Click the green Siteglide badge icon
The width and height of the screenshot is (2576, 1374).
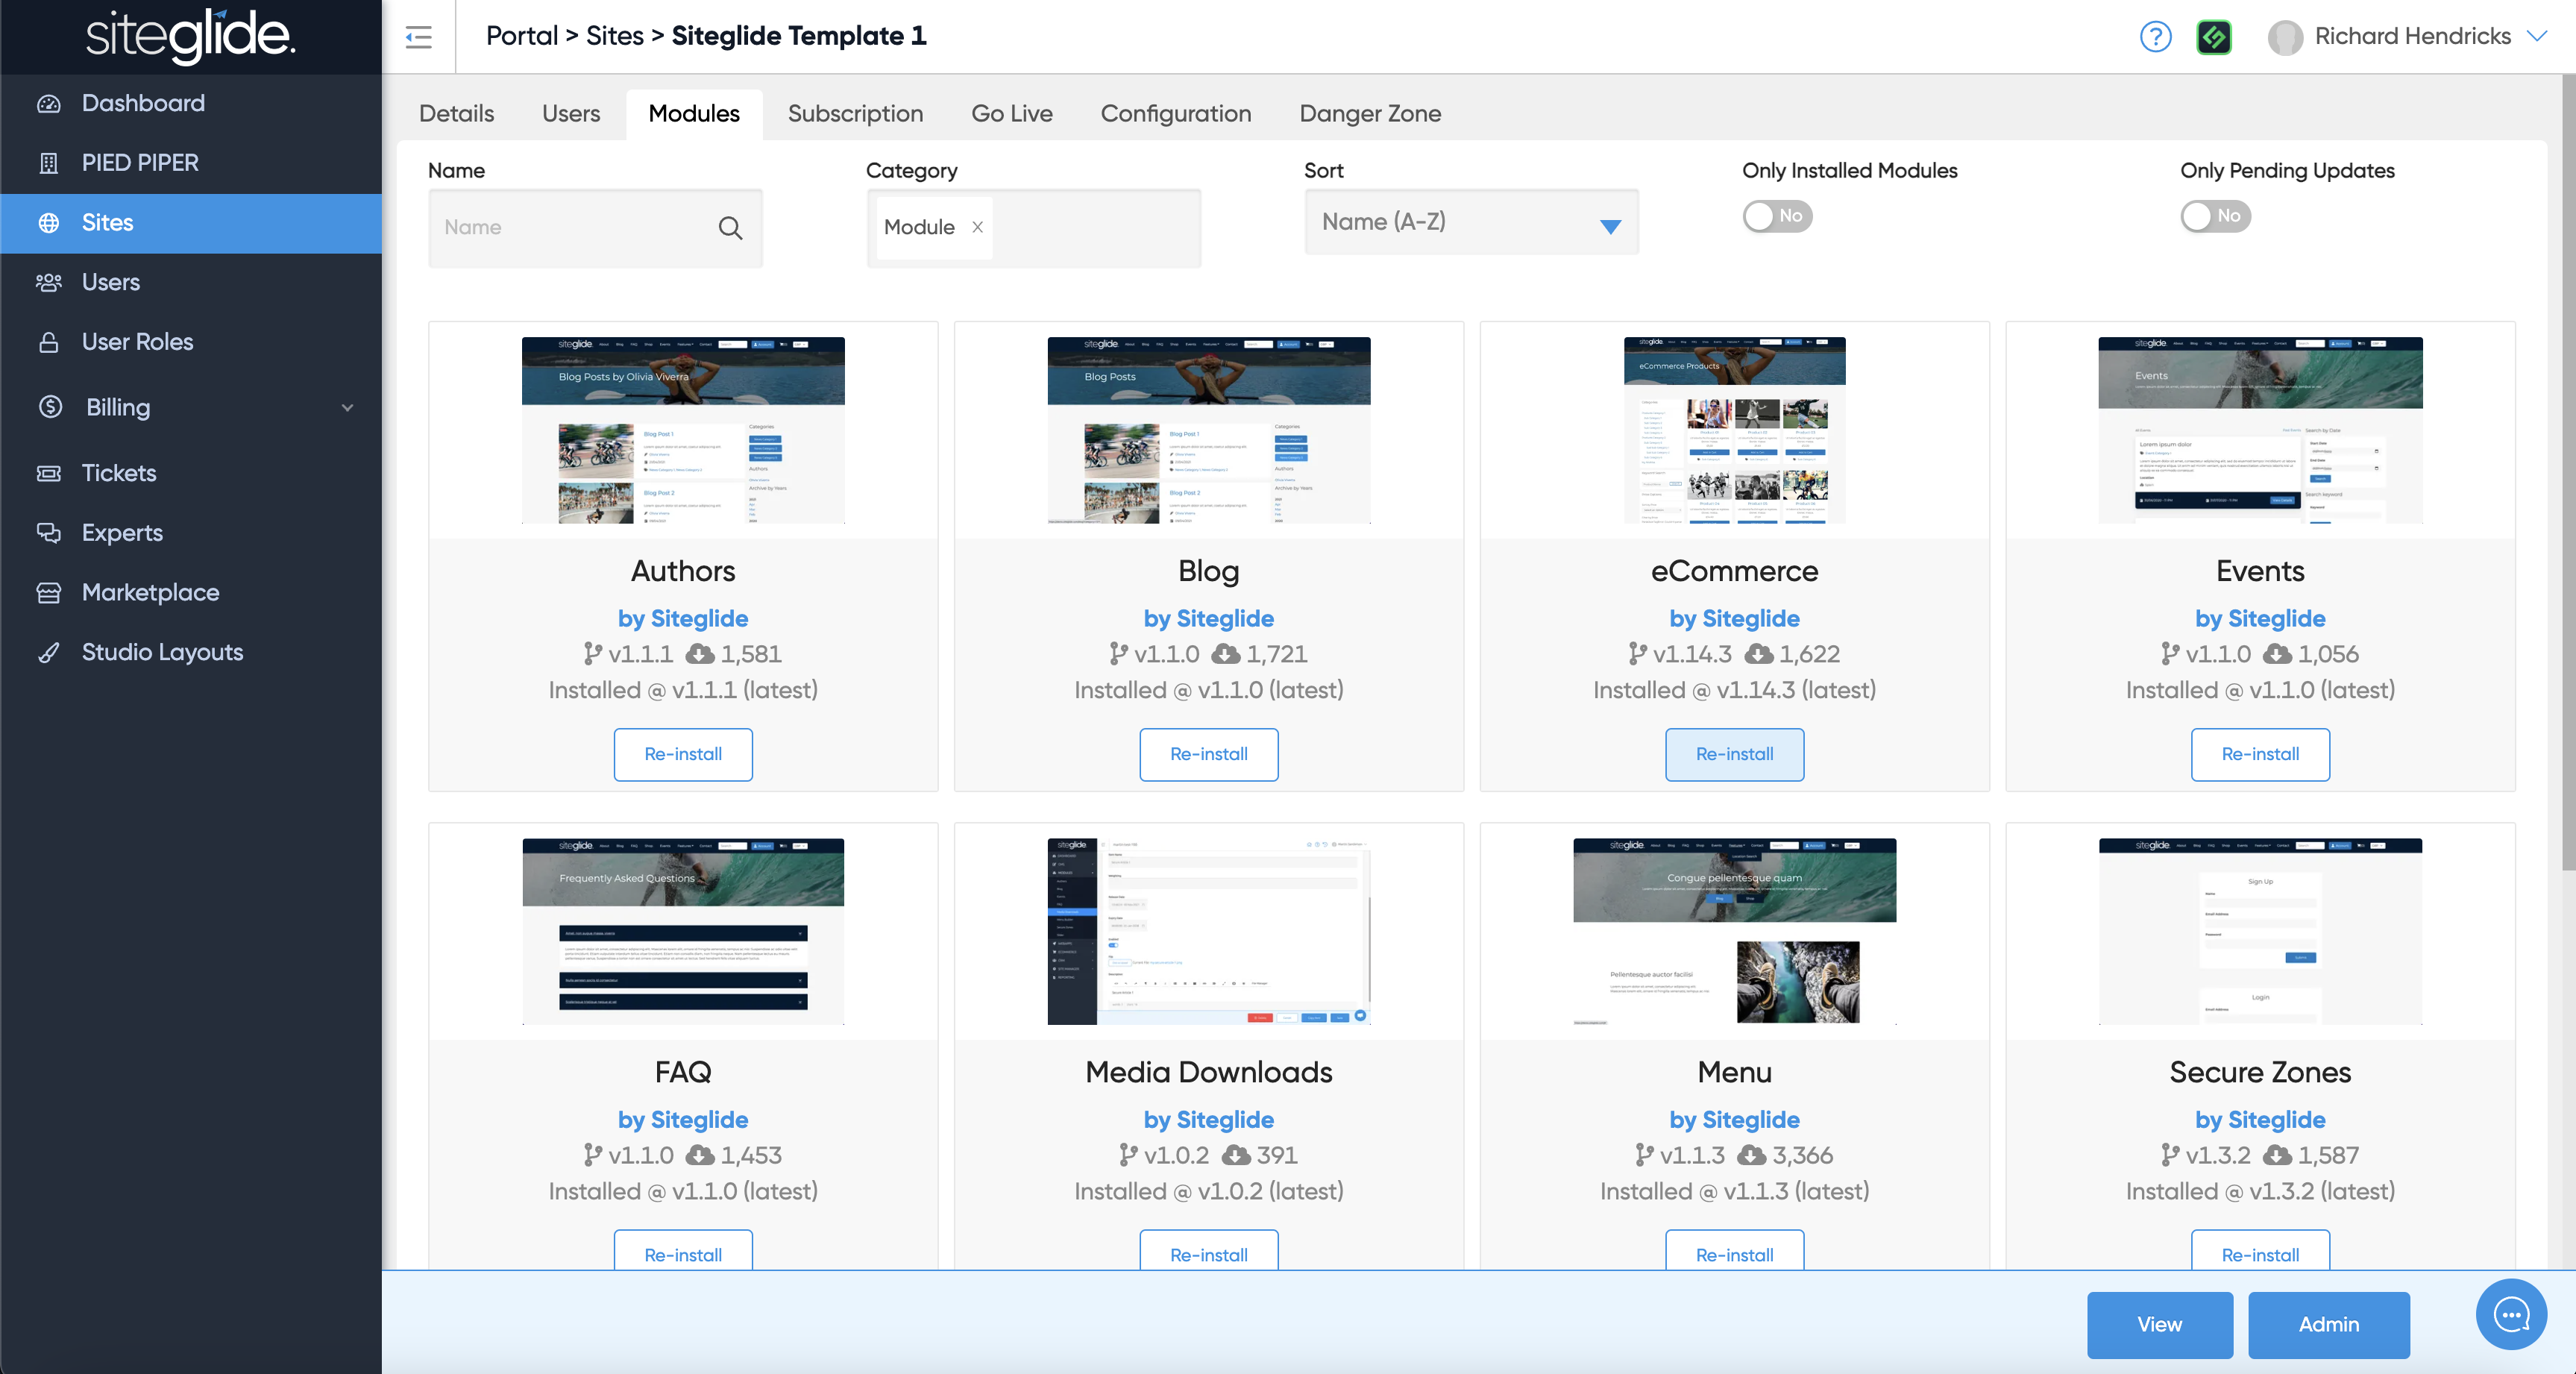tap(2213, 37)
